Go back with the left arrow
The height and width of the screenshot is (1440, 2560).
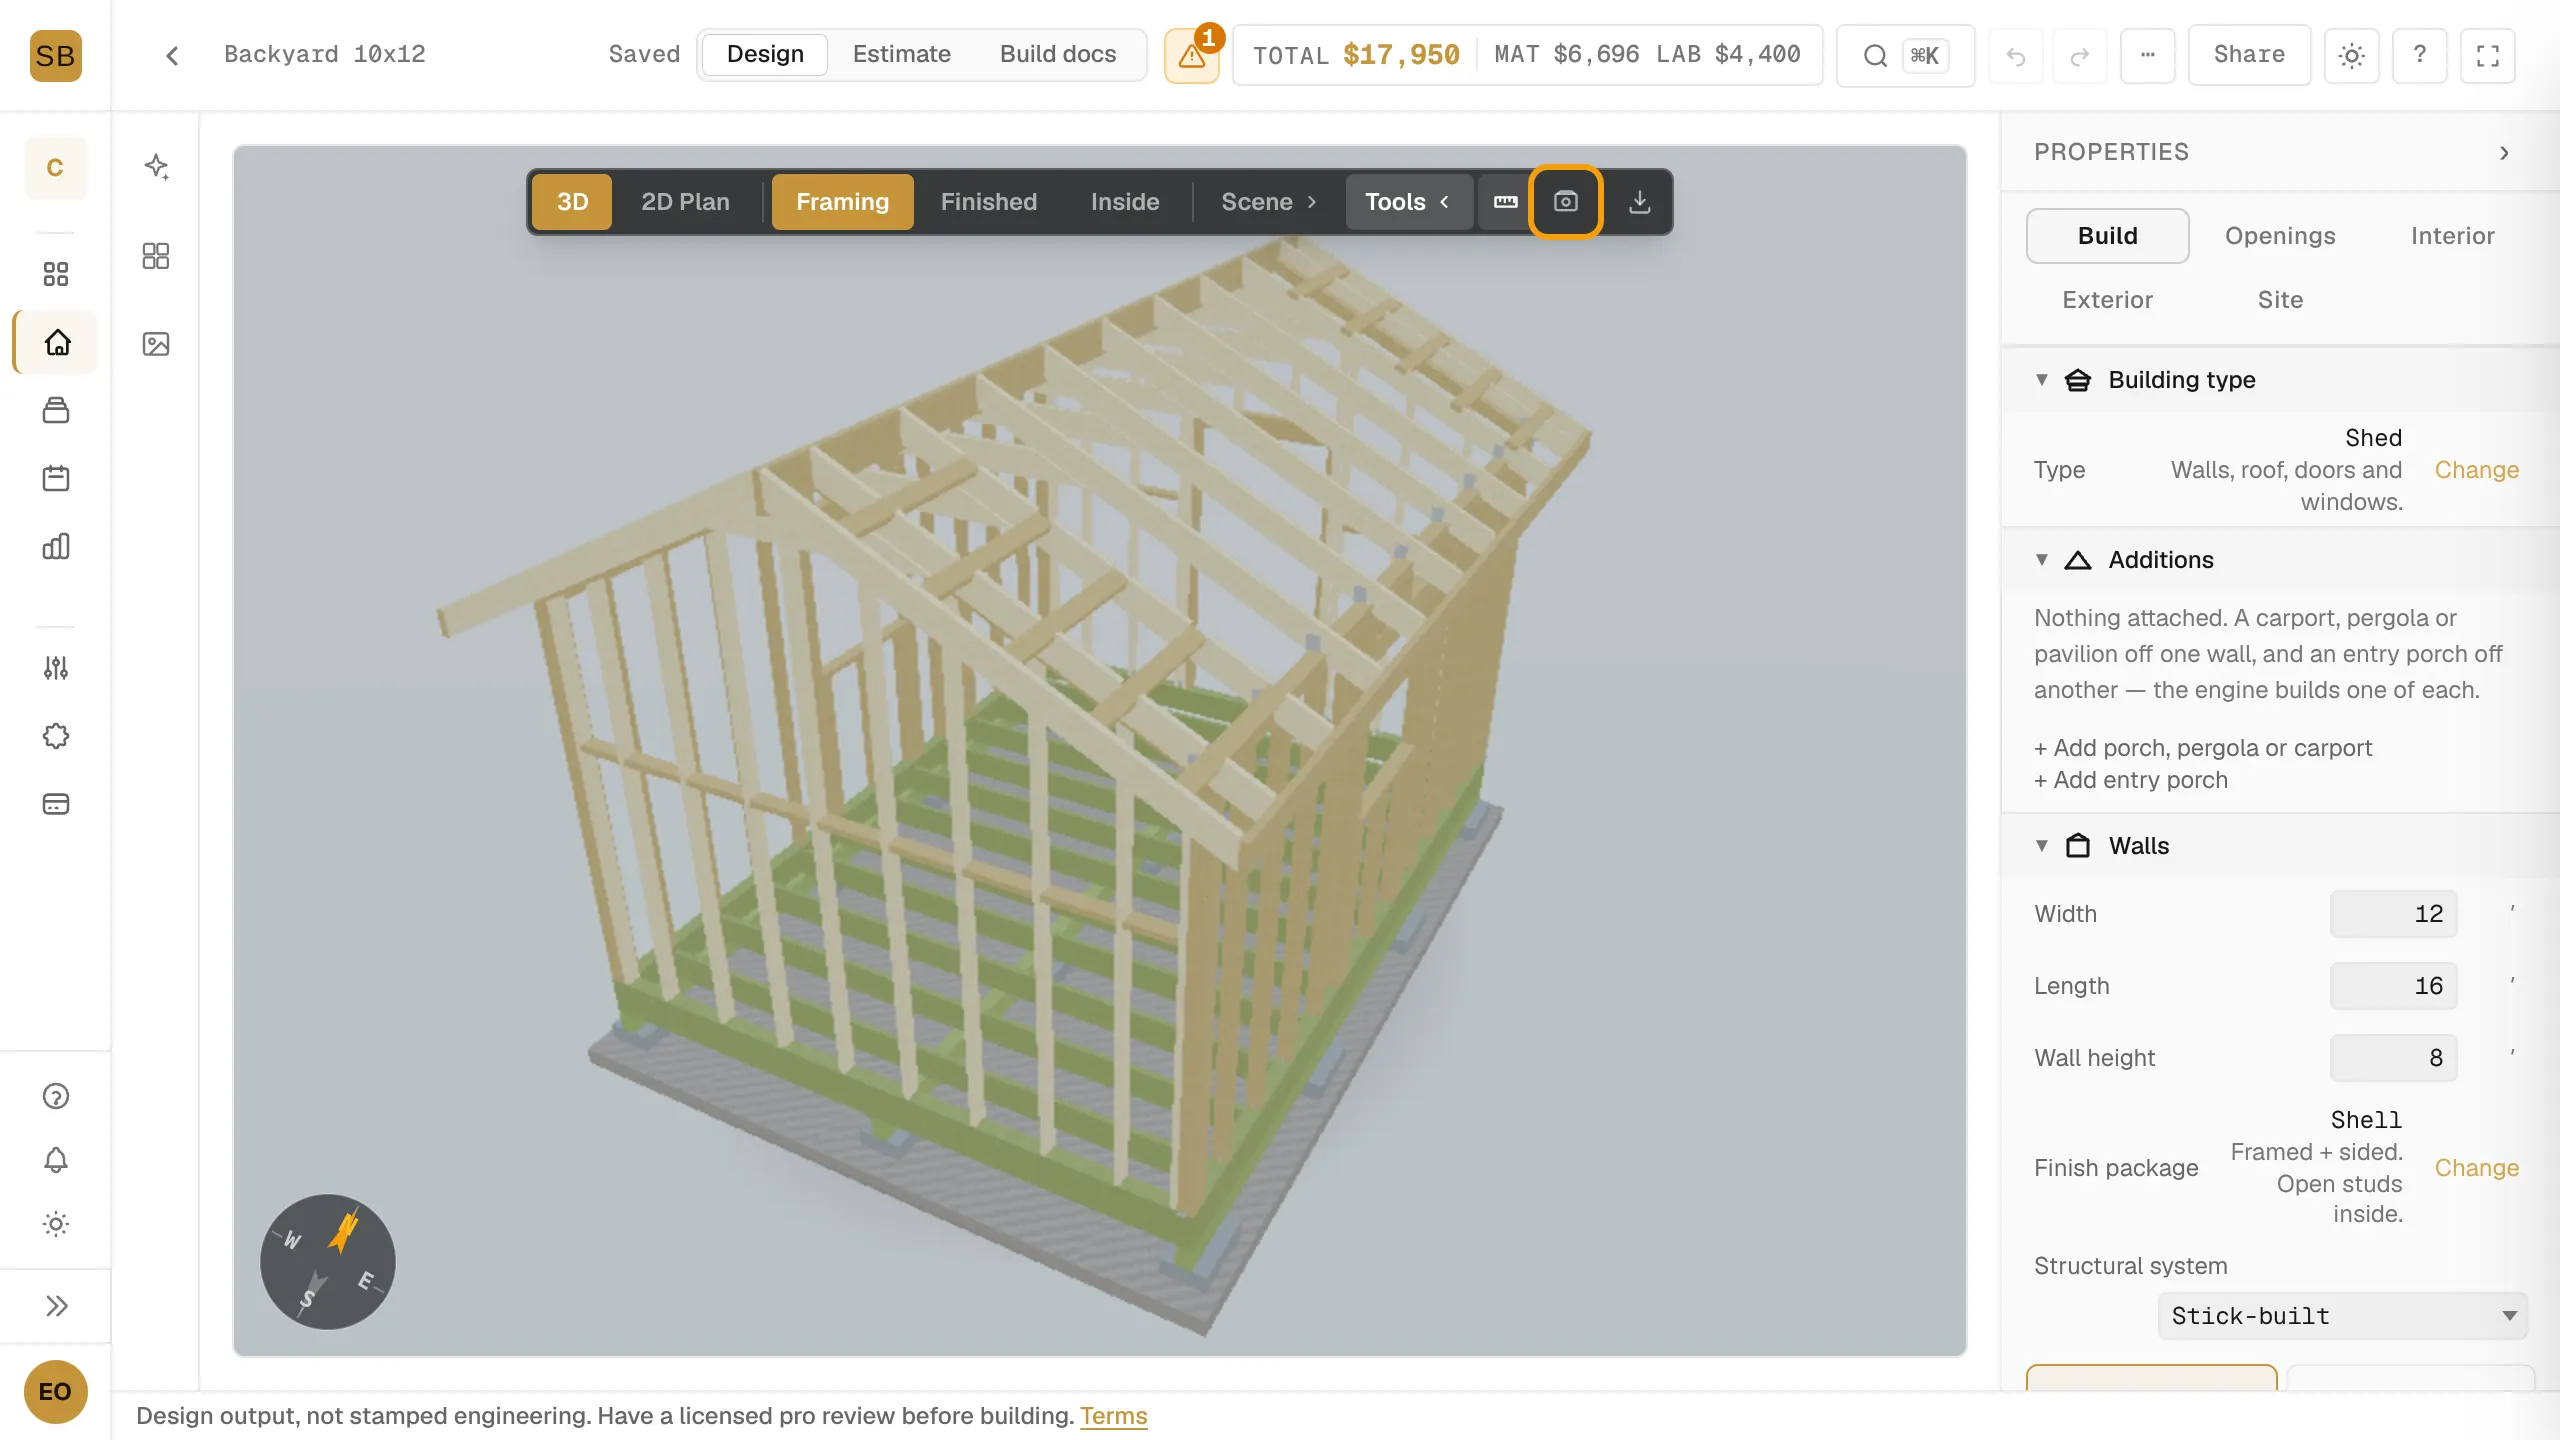(x=172, y=55)
